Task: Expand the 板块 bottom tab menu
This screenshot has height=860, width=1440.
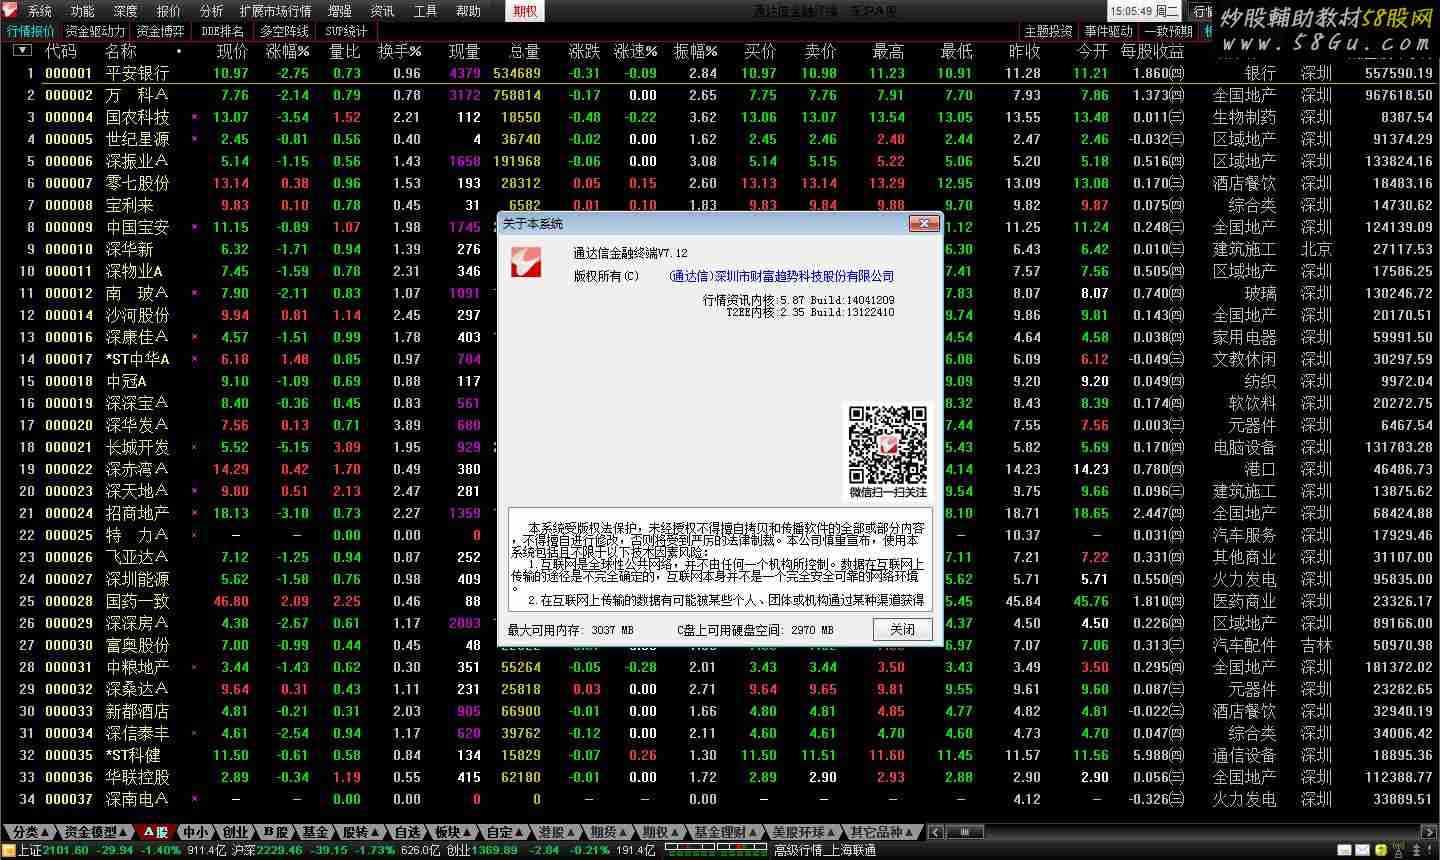Action: (453, 832)
